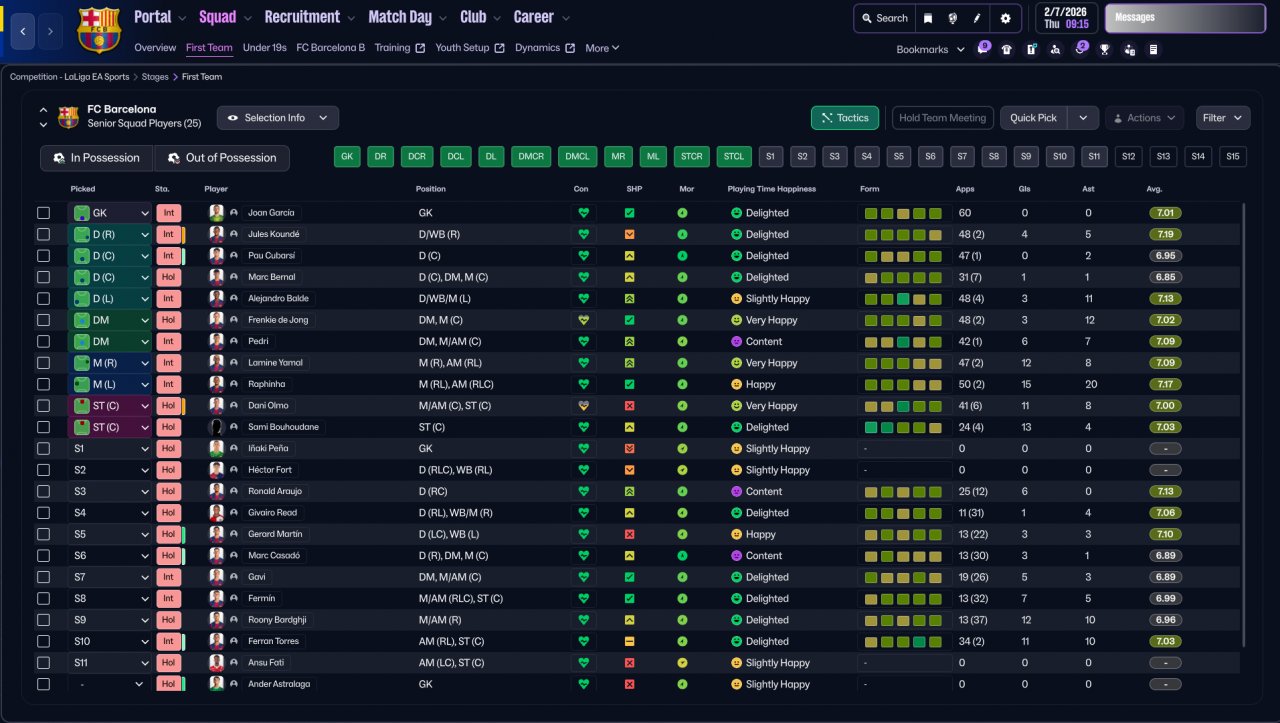
Task: Click the pitch role icon in GK picked cell
Action: pyautogui.click(x=81, y=213)
